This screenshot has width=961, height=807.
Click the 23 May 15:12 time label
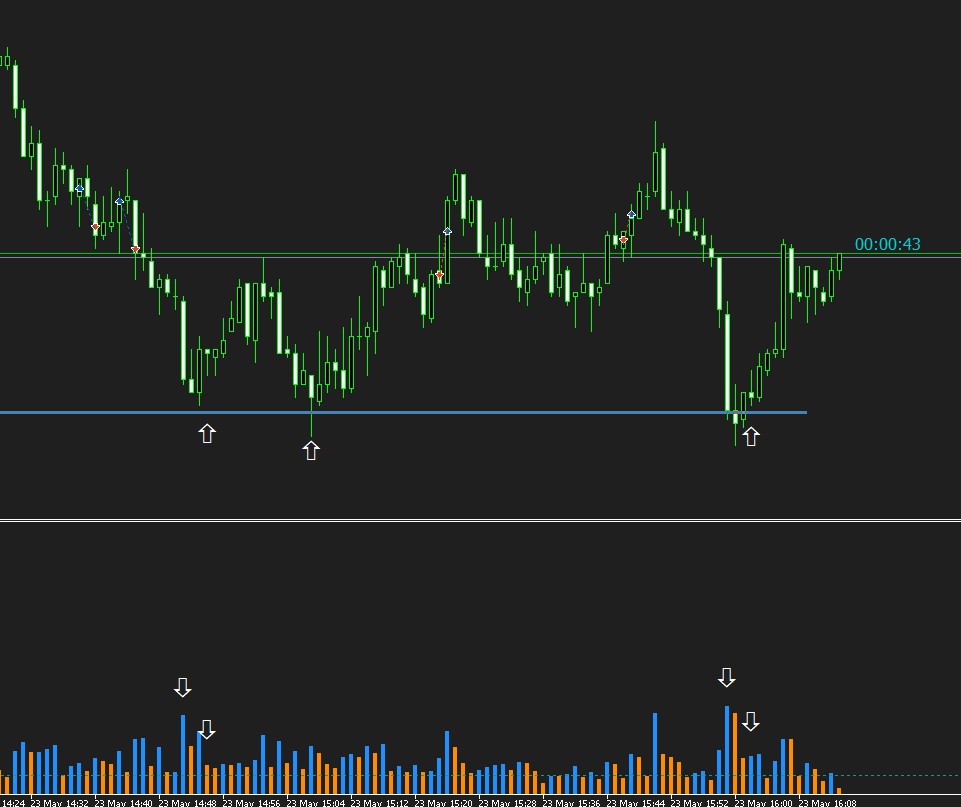(379, 803)
